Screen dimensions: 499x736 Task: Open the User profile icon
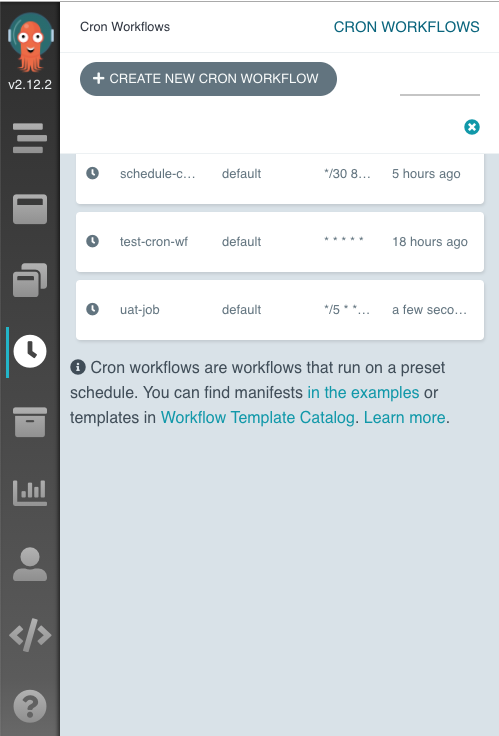point(30,564)
